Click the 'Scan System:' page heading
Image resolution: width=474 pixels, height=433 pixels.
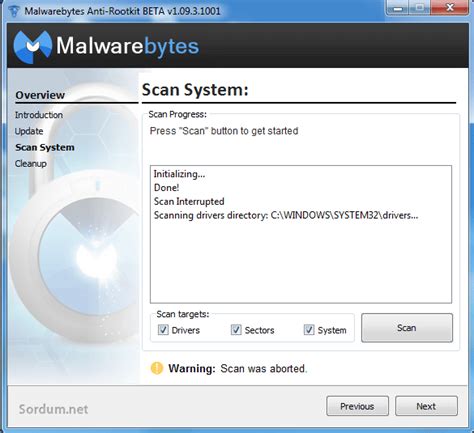pyautogui.click(x=195, y=90)
